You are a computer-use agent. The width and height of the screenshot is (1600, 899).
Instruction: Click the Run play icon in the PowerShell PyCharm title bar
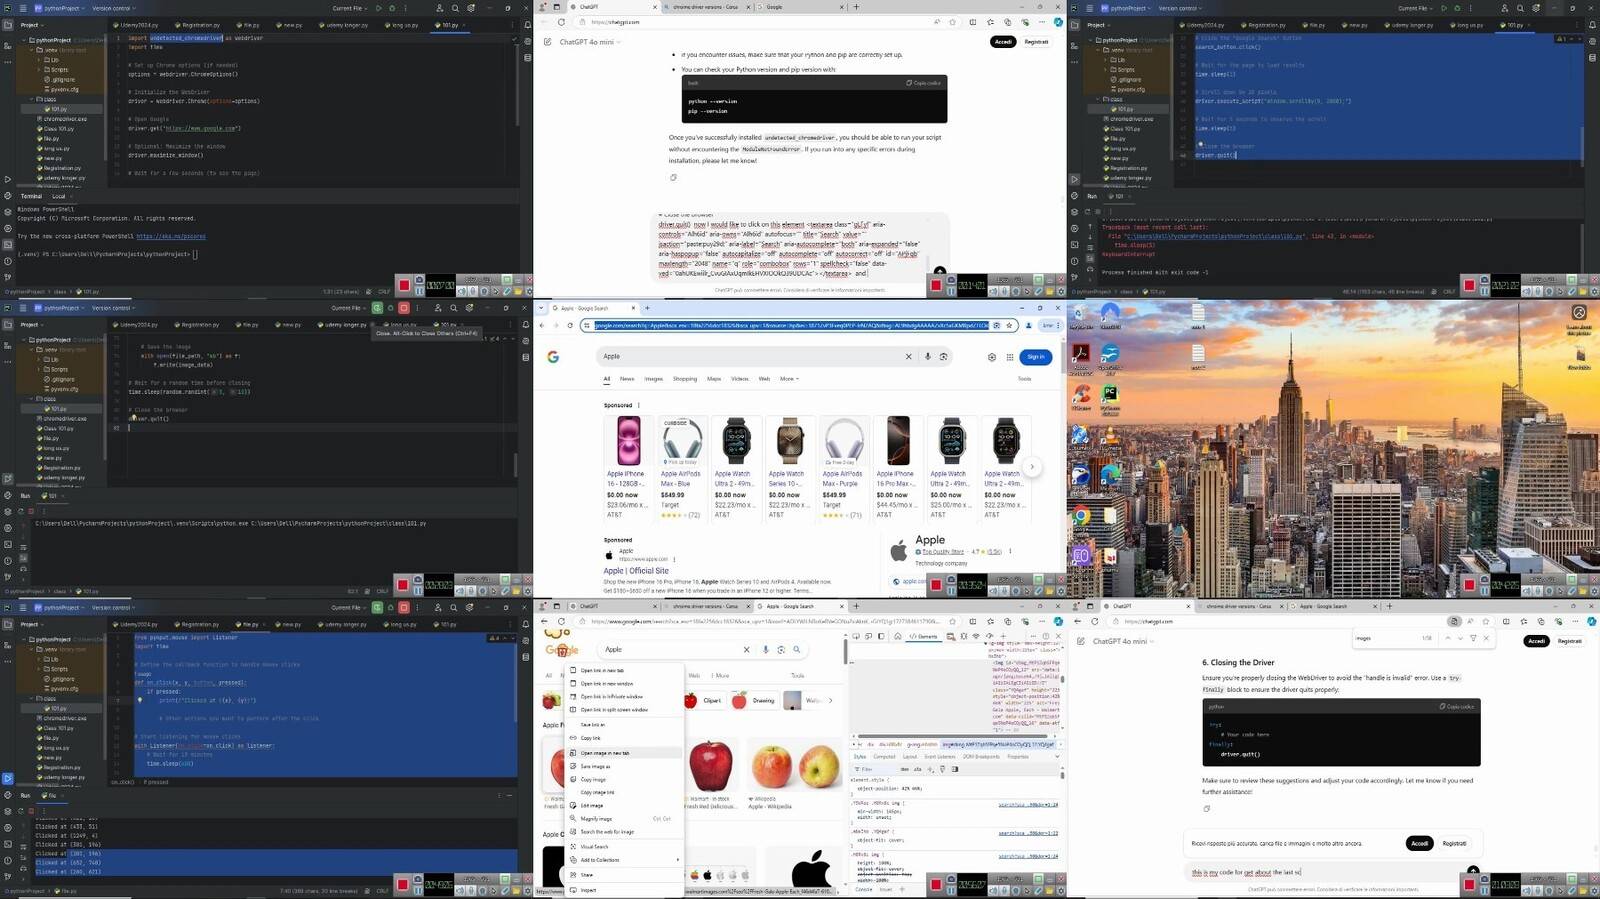[x=378, y=8]
